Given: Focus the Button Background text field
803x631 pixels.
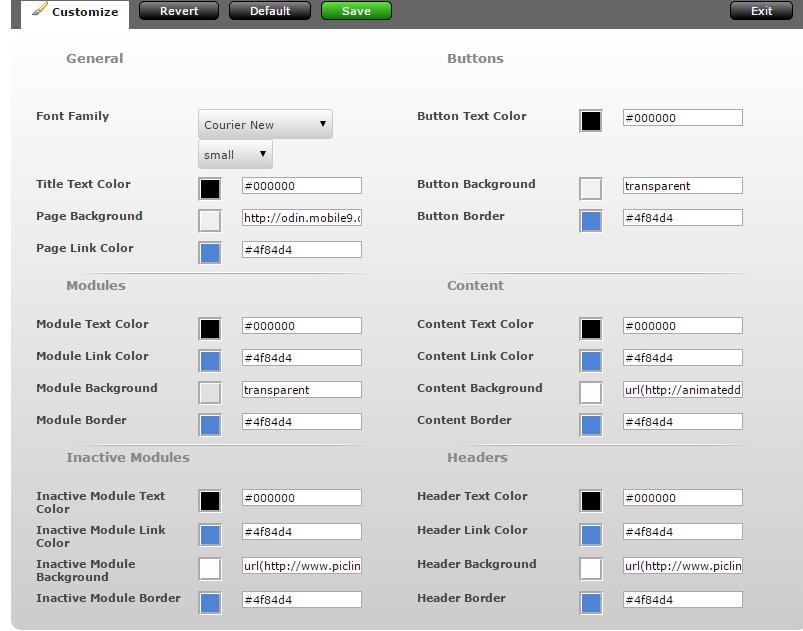Looking at the screenshot, I should click(x=682, y=186).
